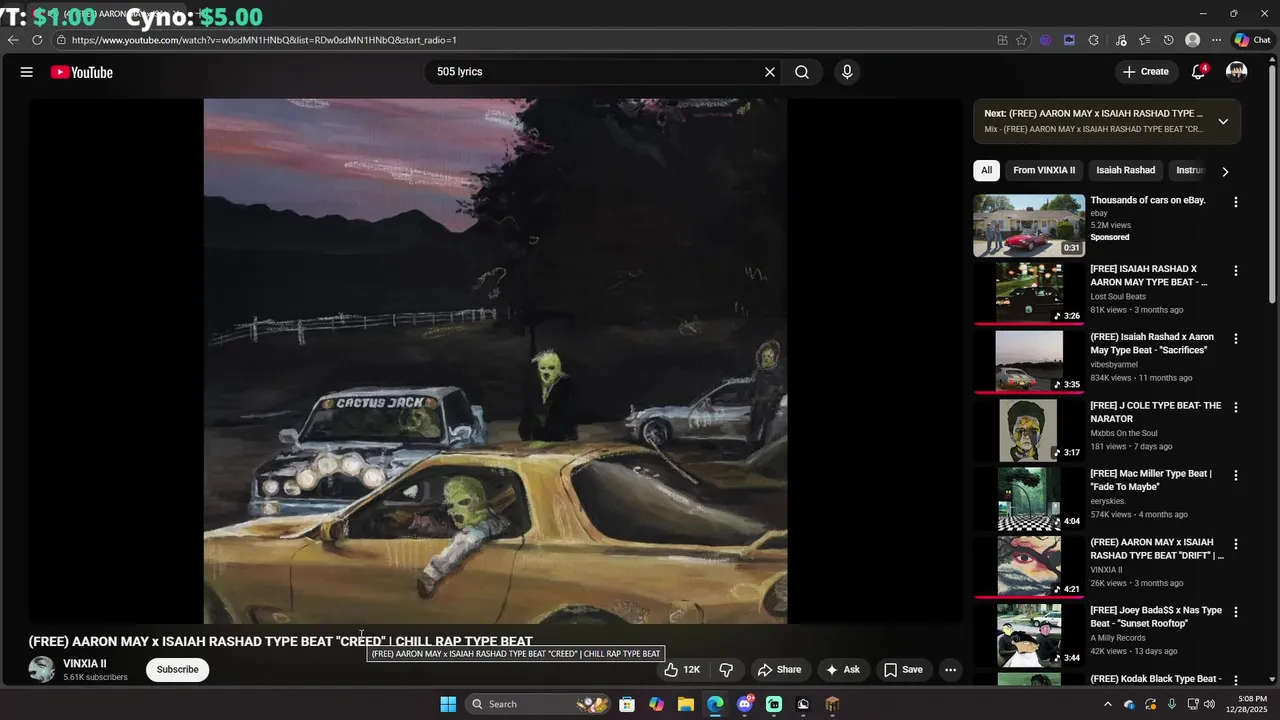Open more options for Lost Soul Beats video
The width and height of the screenshot is (1280, 720).
click(x=1235, y=271)
